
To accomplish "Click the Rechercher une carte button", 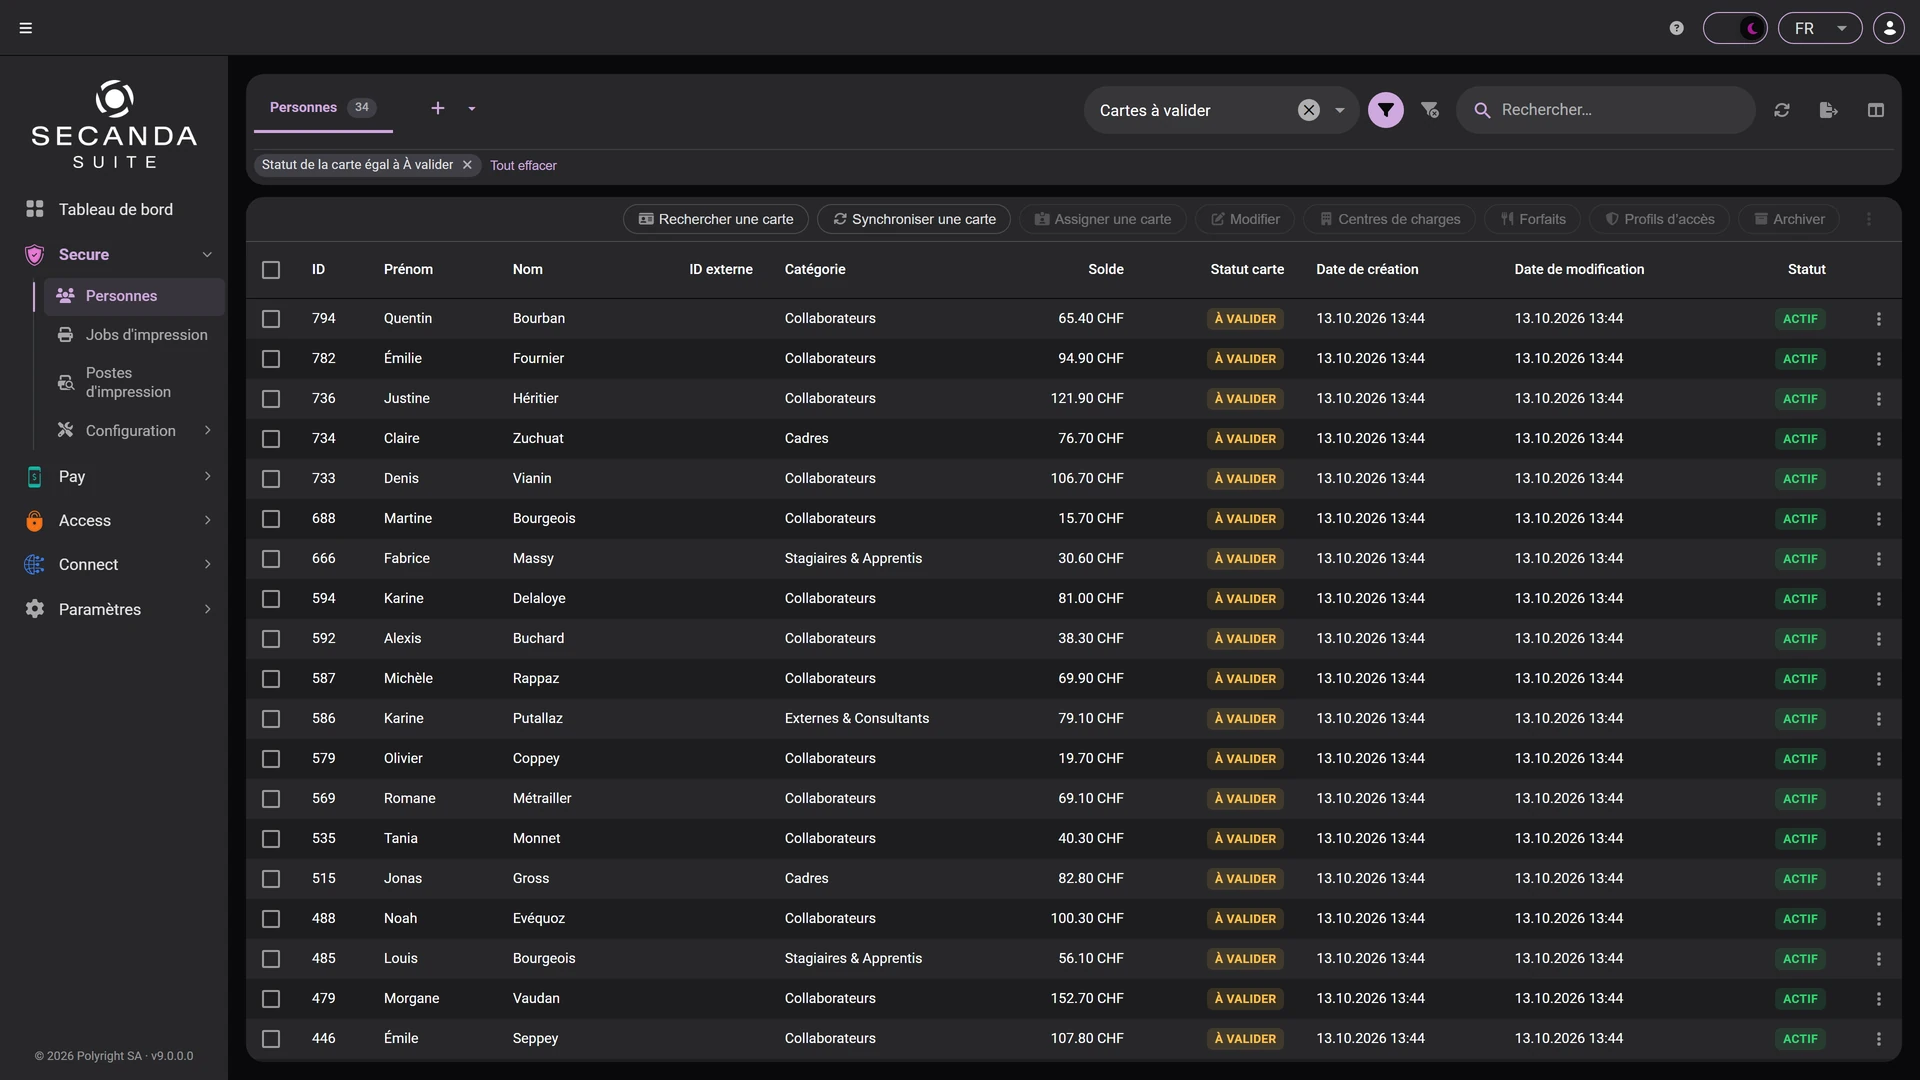I will (716, 219).
